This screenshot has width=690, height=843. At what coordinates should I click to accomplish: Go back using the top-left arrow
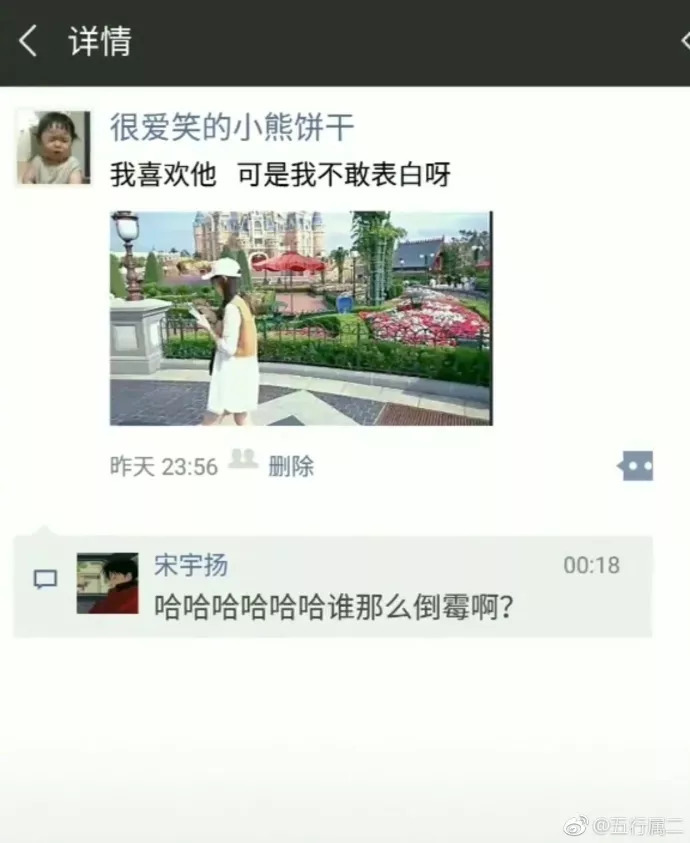[x=27, y=41]
